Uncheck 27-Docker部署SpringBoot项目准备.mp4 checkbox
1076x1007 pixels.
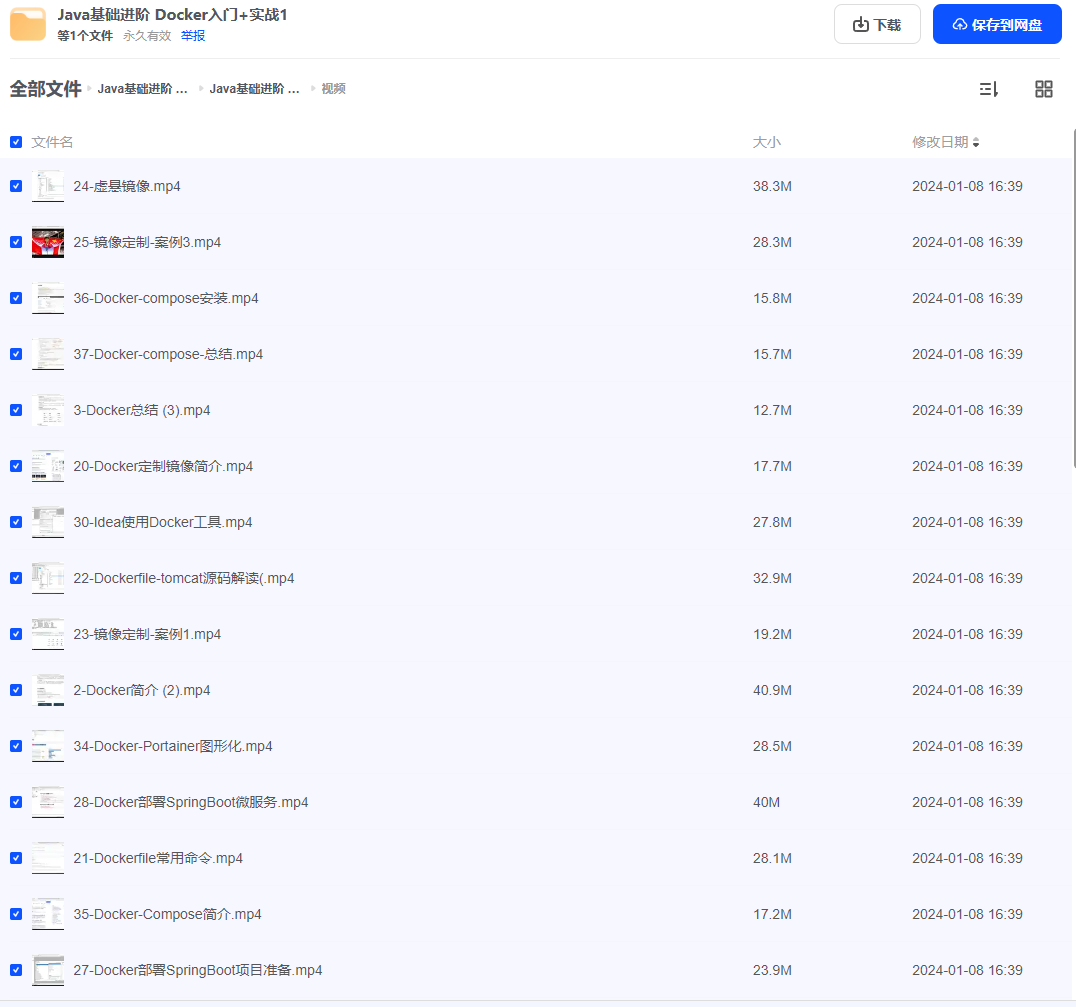(x=16, y=970)
